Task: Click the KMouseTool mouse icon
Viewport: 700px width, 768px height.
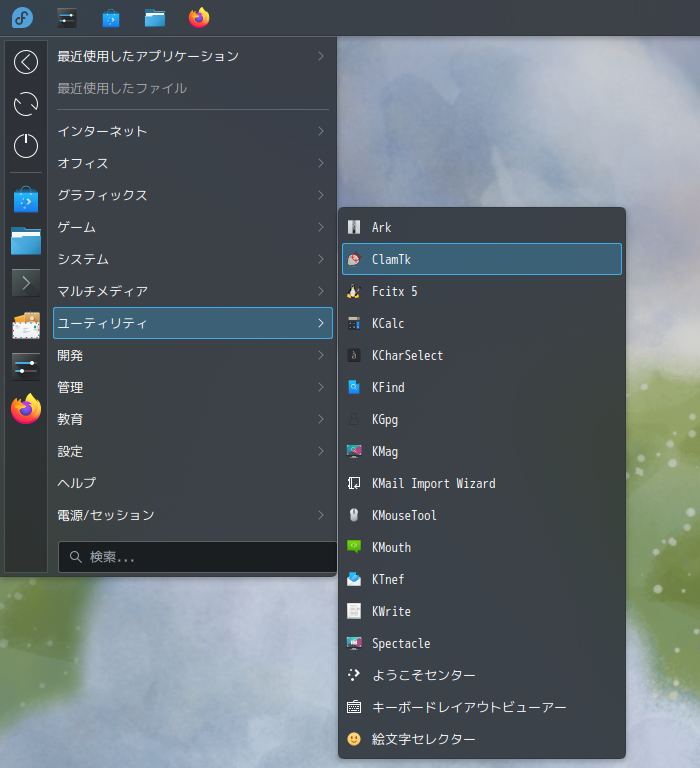Action: tap(354, 515)
